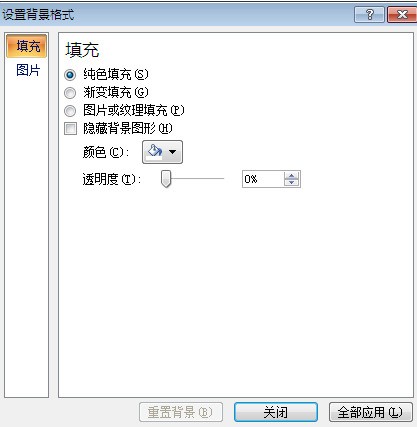This screenshot has height=427, width=417.
Task: Click the 颜色(C) label text
Action: click(x=105, y=152)
